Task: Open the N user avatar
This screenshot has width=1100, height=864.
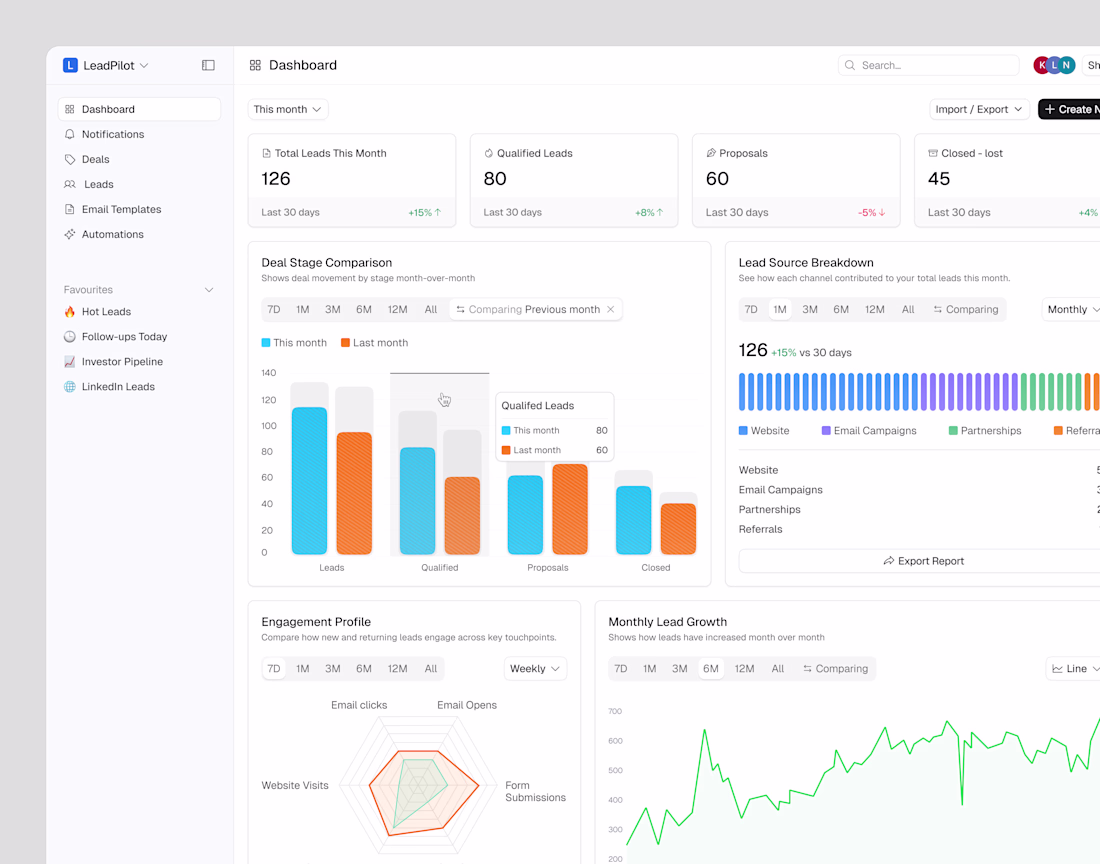Action: pyautogui.click(x=1066, y=65)
